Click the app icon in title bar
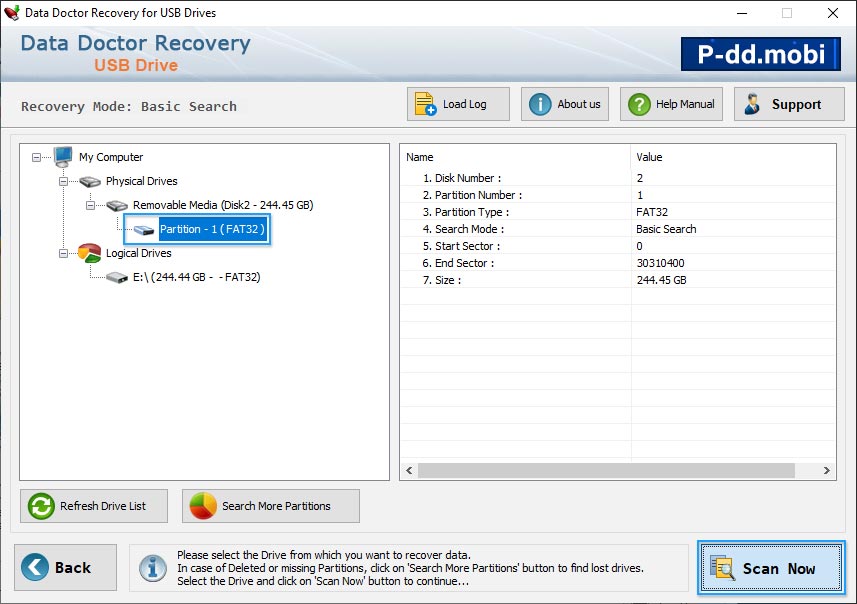 point(11,13)
